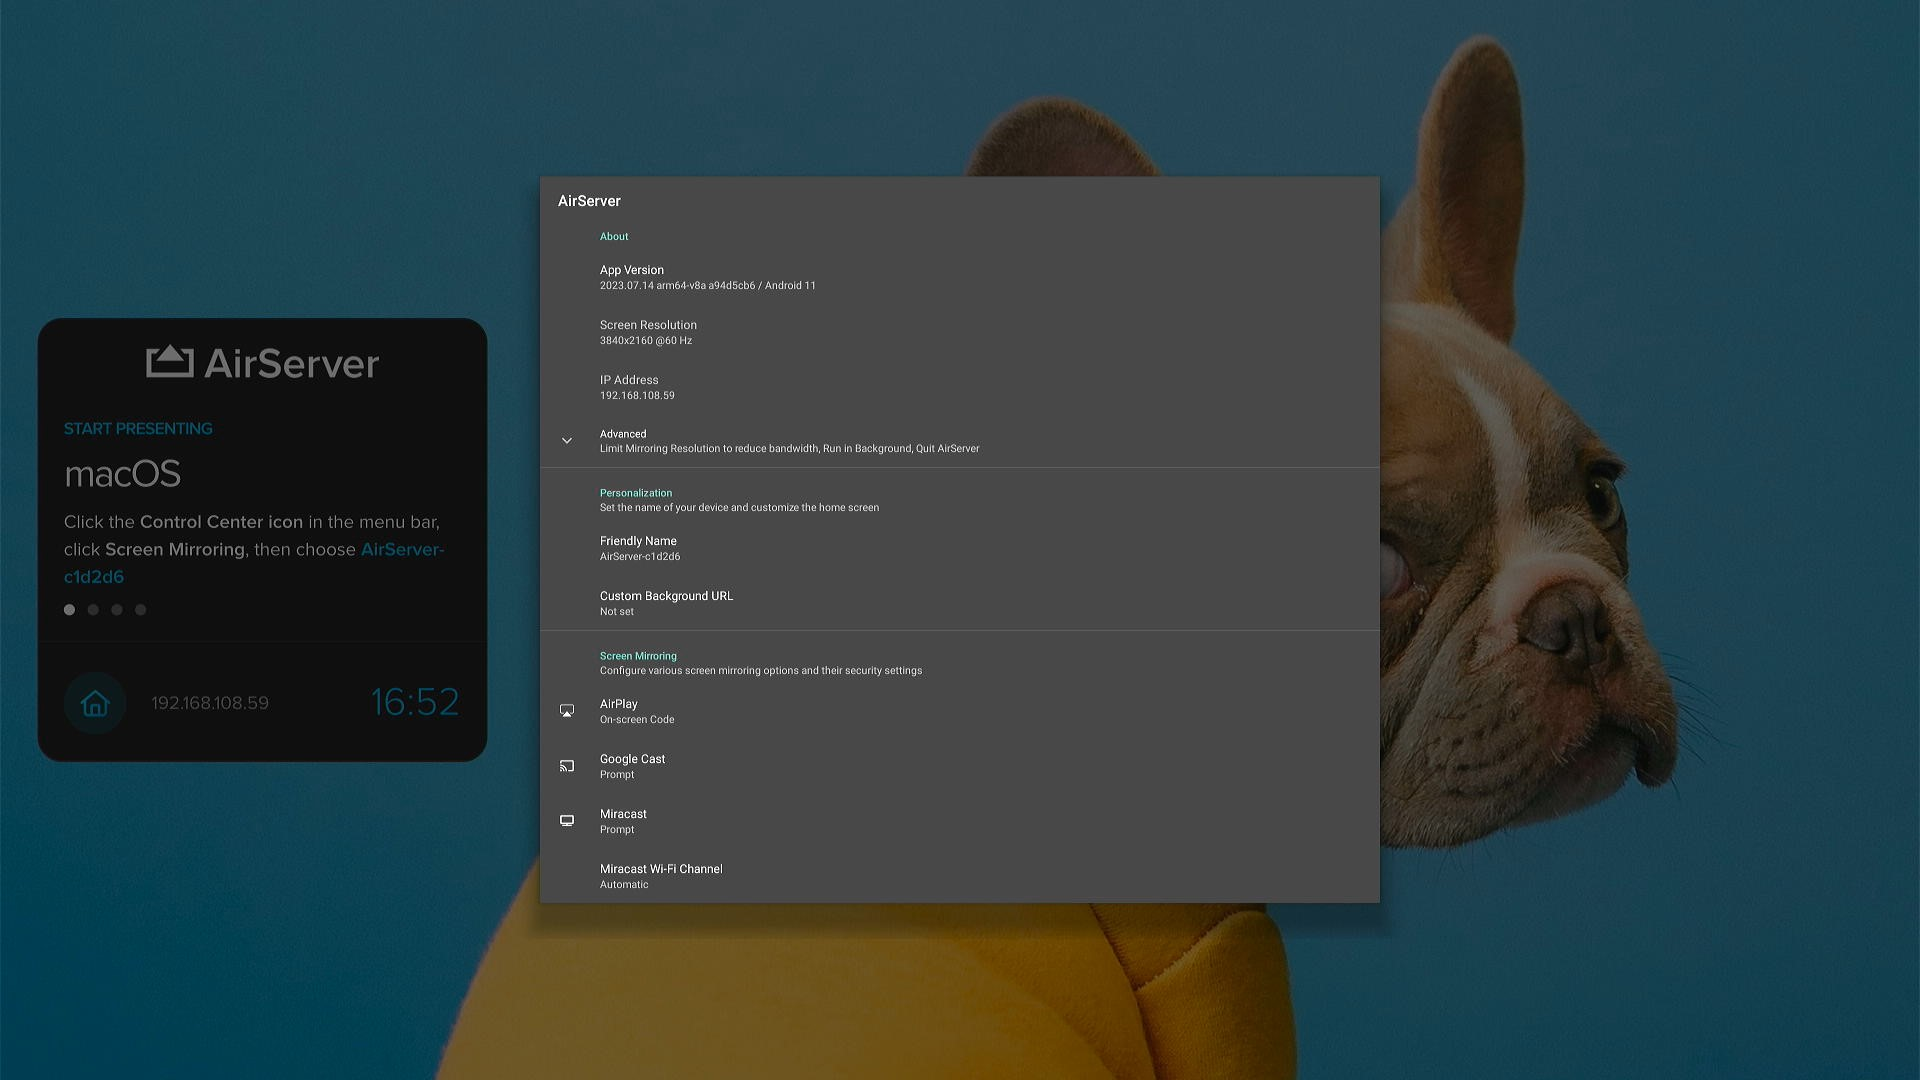Select third page indicator dot
Image resolution: width=1920 pixels, height=1080 pixels.
[x=117, y=610]
